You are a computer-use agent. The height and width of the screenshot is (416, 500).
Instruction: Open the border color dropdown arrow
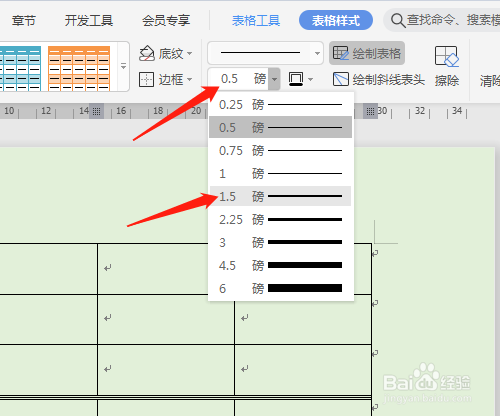[x=311, y=79]
